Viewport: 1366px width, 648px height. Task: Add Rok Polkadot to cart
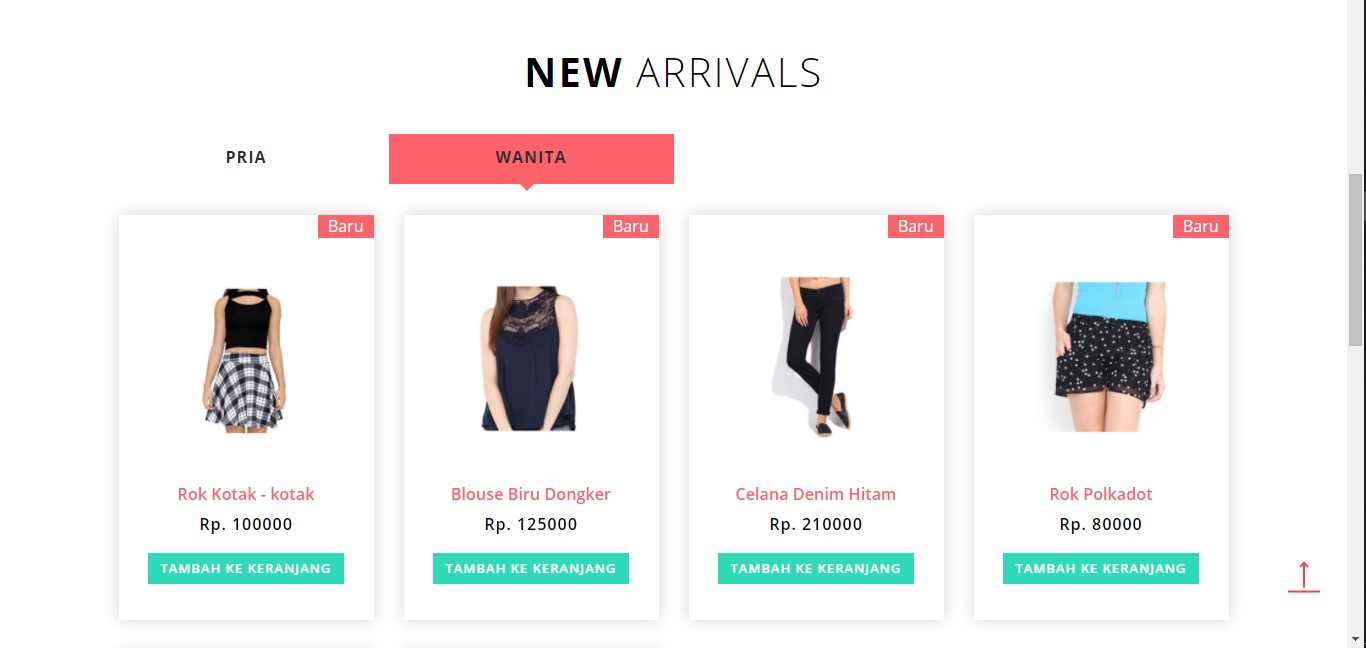click(x=1101, y=568)
